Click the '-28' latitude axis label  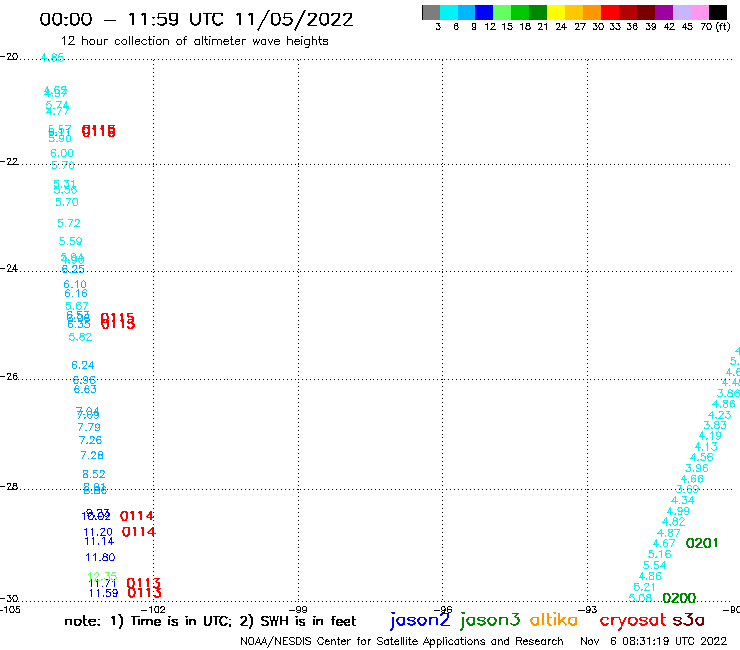(9, 486)
